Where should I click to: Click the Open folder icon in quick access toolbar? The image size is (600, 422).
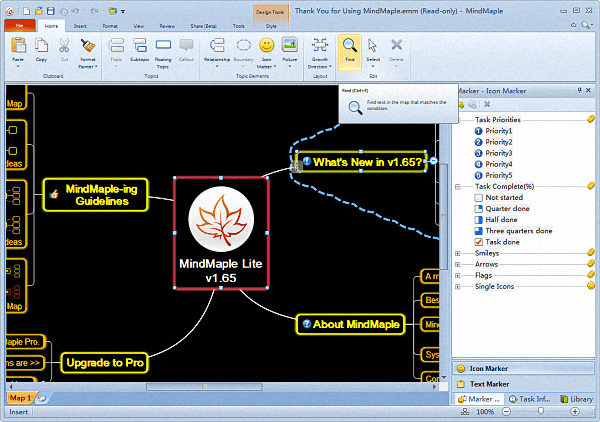click(39, 11)
